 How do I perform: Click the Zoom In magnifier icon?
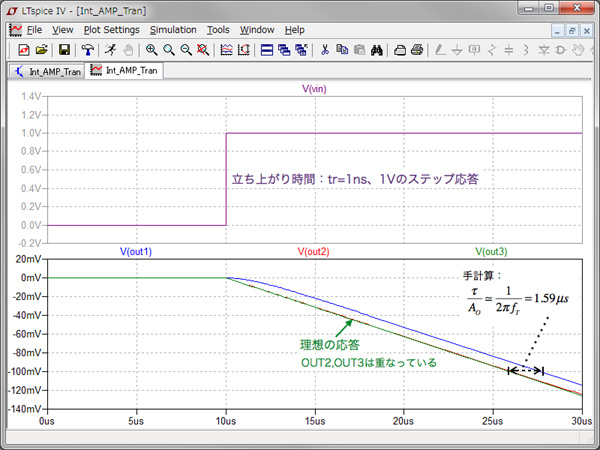click(x=151, y=49)
